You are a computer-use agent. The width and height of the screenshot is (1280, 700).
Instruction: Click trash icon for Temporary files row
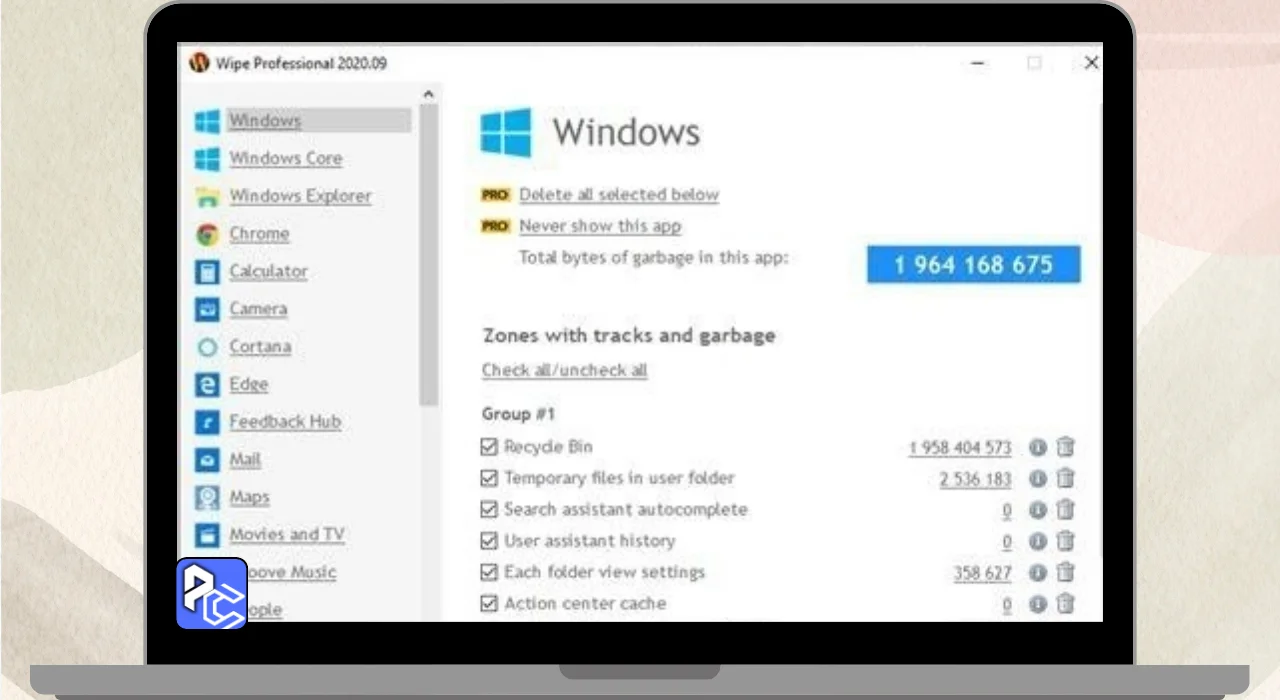click(x=1066, y=478)
